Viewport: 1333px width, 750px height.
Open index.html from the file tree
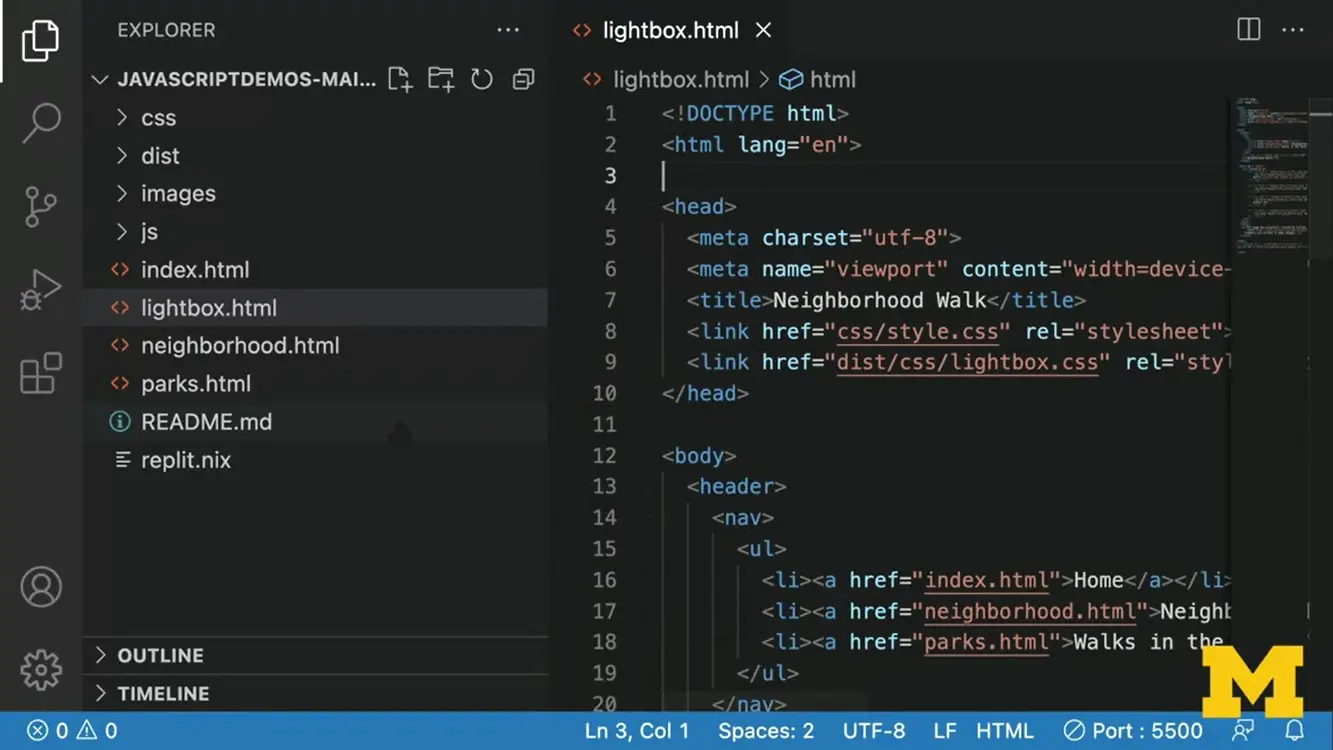click(x=315, y=270)
